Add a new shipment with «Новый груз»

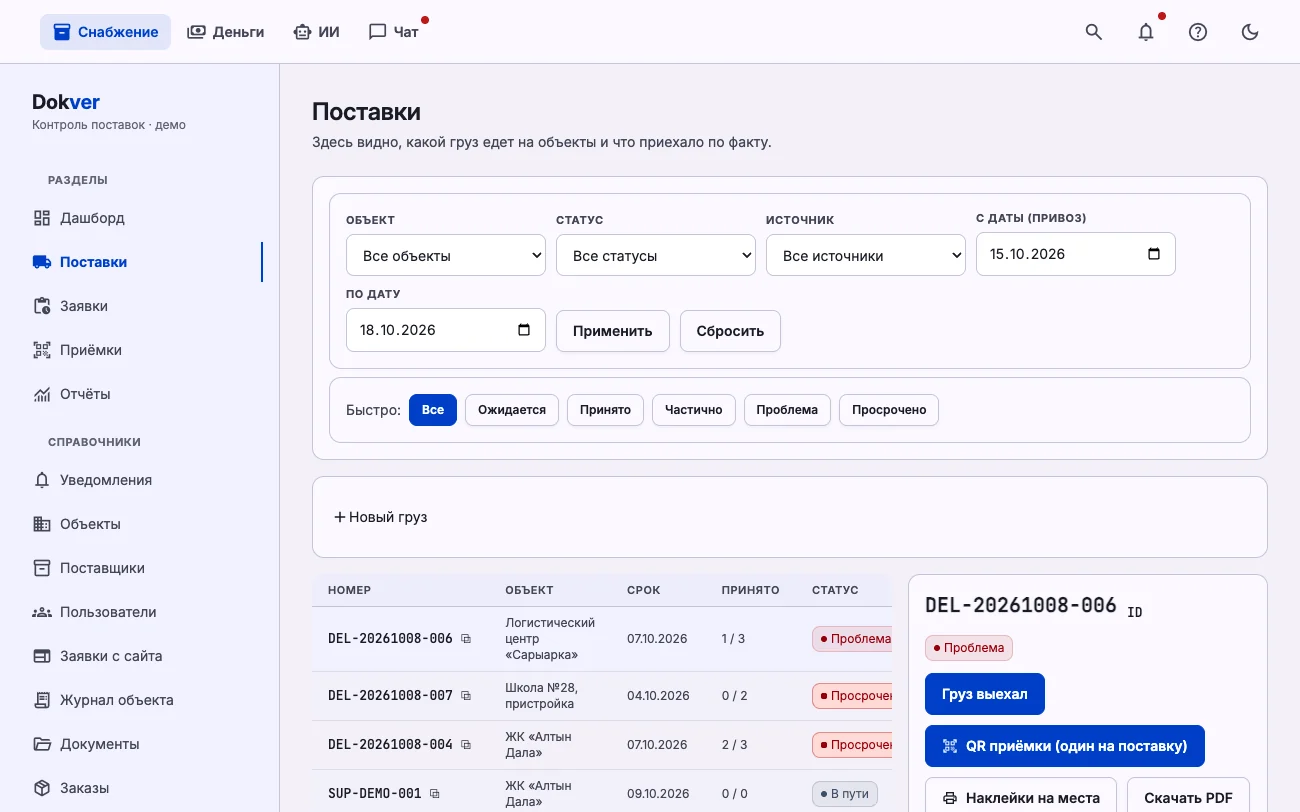[381, 517]
